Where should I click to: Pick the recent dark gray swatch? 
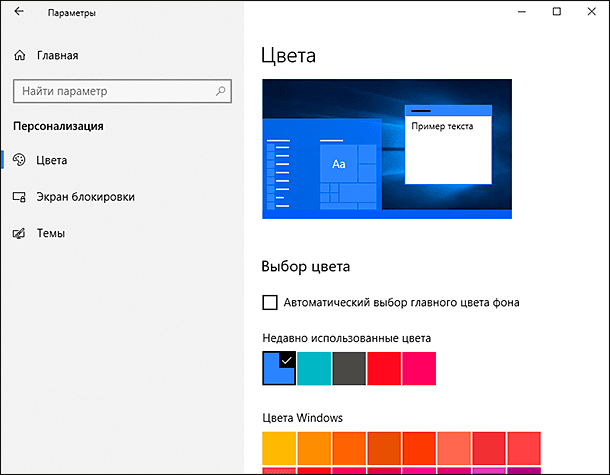pos(349,368)
